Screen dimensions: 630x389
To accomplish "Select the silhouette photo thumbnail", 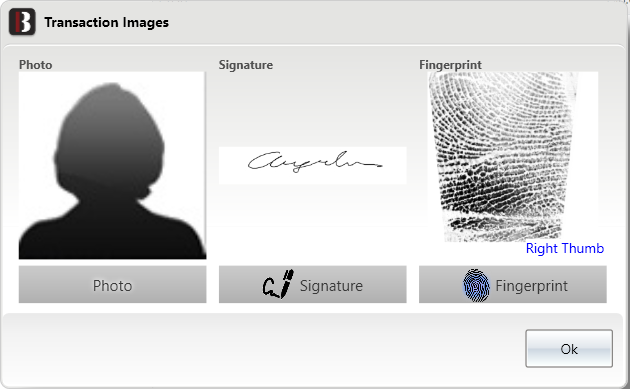I will coord(112,165).
